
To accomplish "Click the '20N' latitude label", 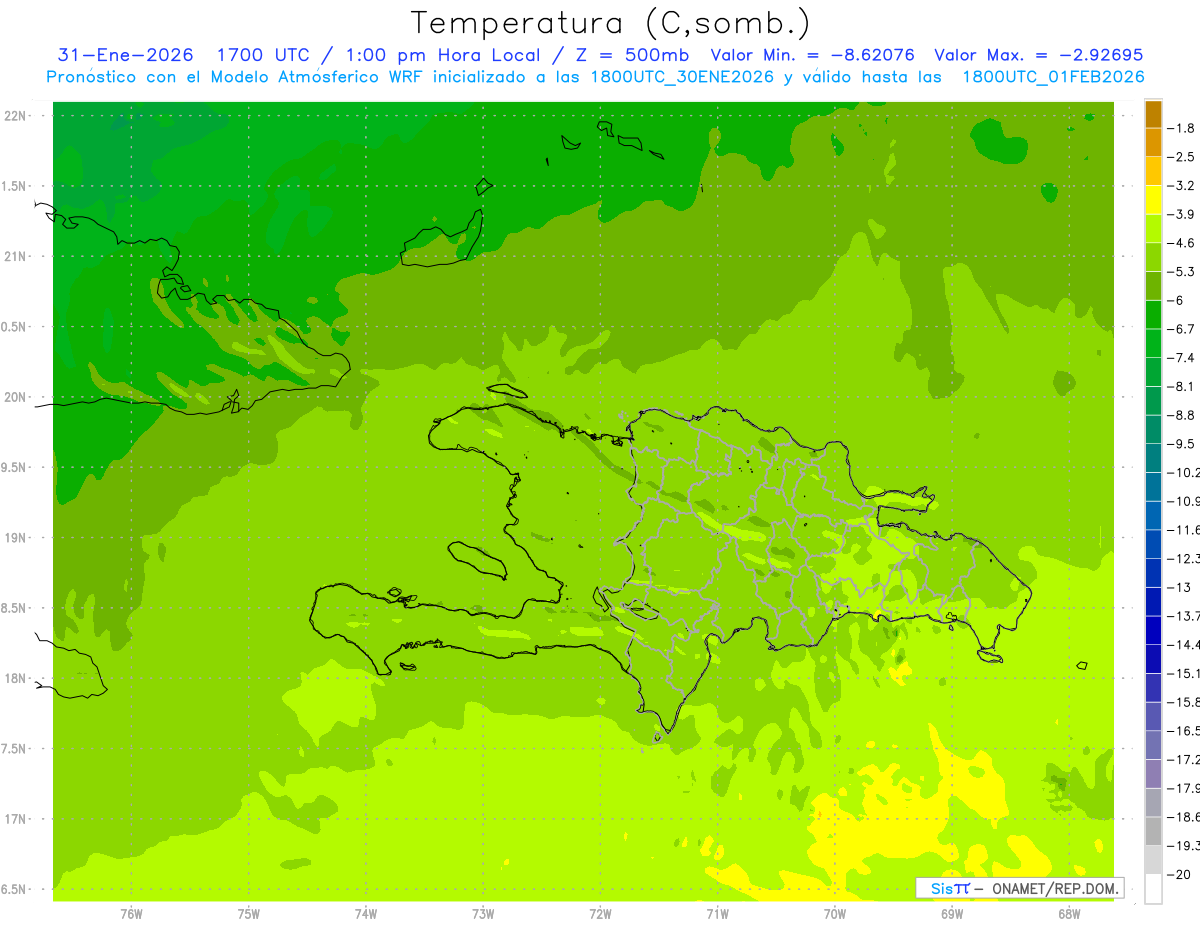I will [x=15, y=397].
